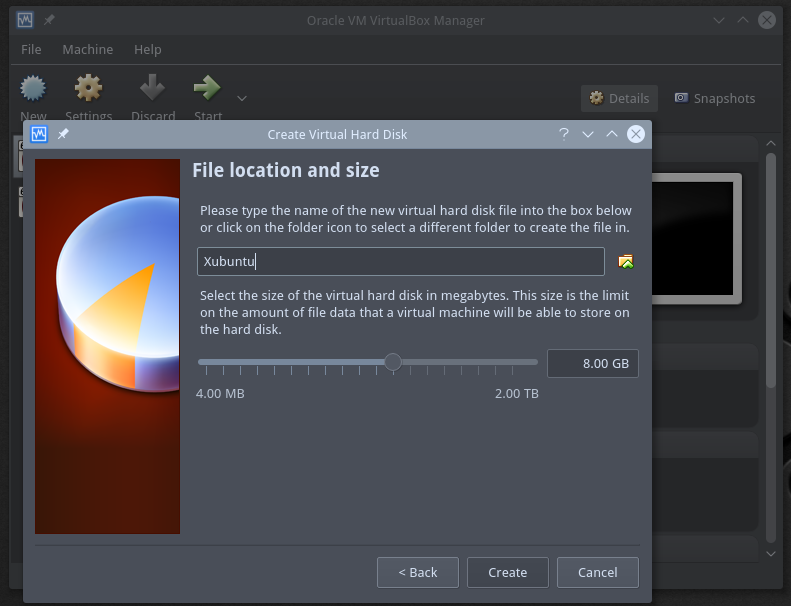Close the Create Virtual Hard Disk dialog
791x606 pixels.
[x=636, y=134]
